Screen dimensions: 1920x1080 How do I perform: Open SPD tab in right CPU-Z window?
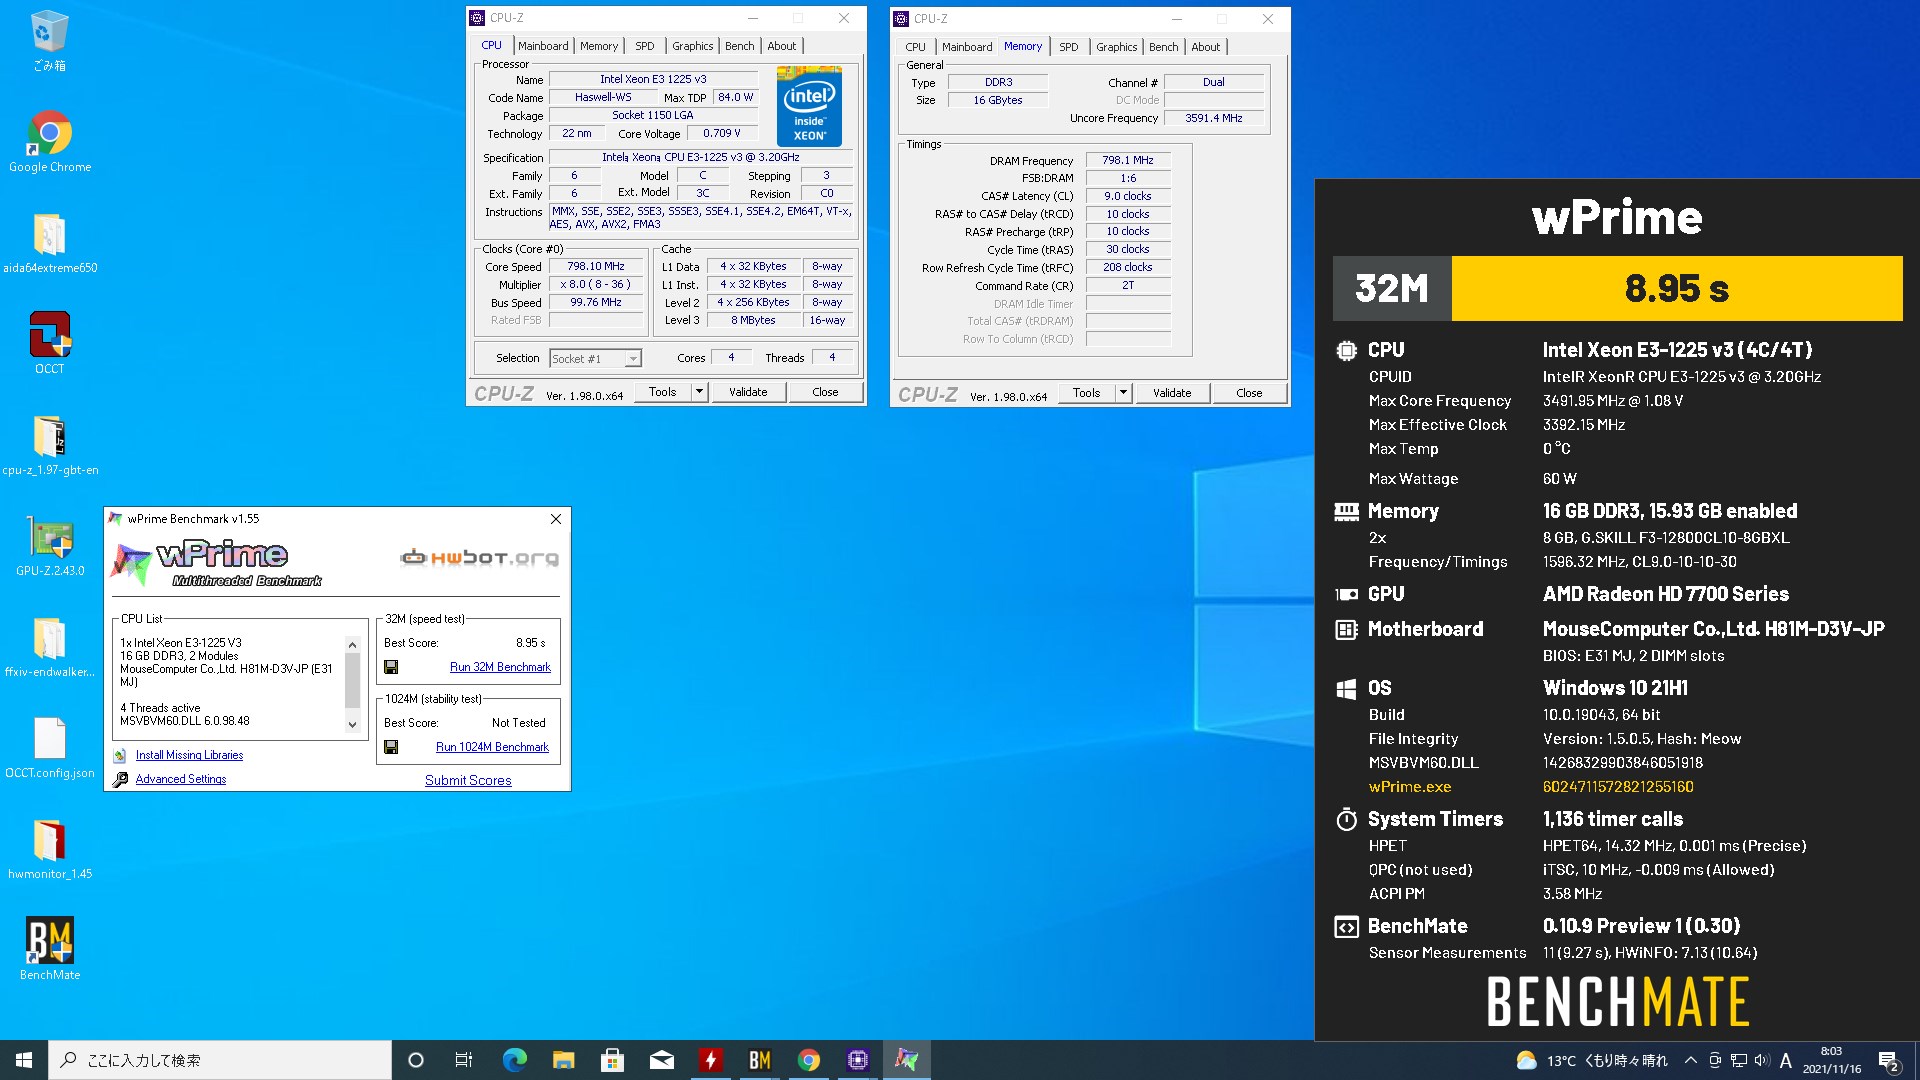(1069, 47)
